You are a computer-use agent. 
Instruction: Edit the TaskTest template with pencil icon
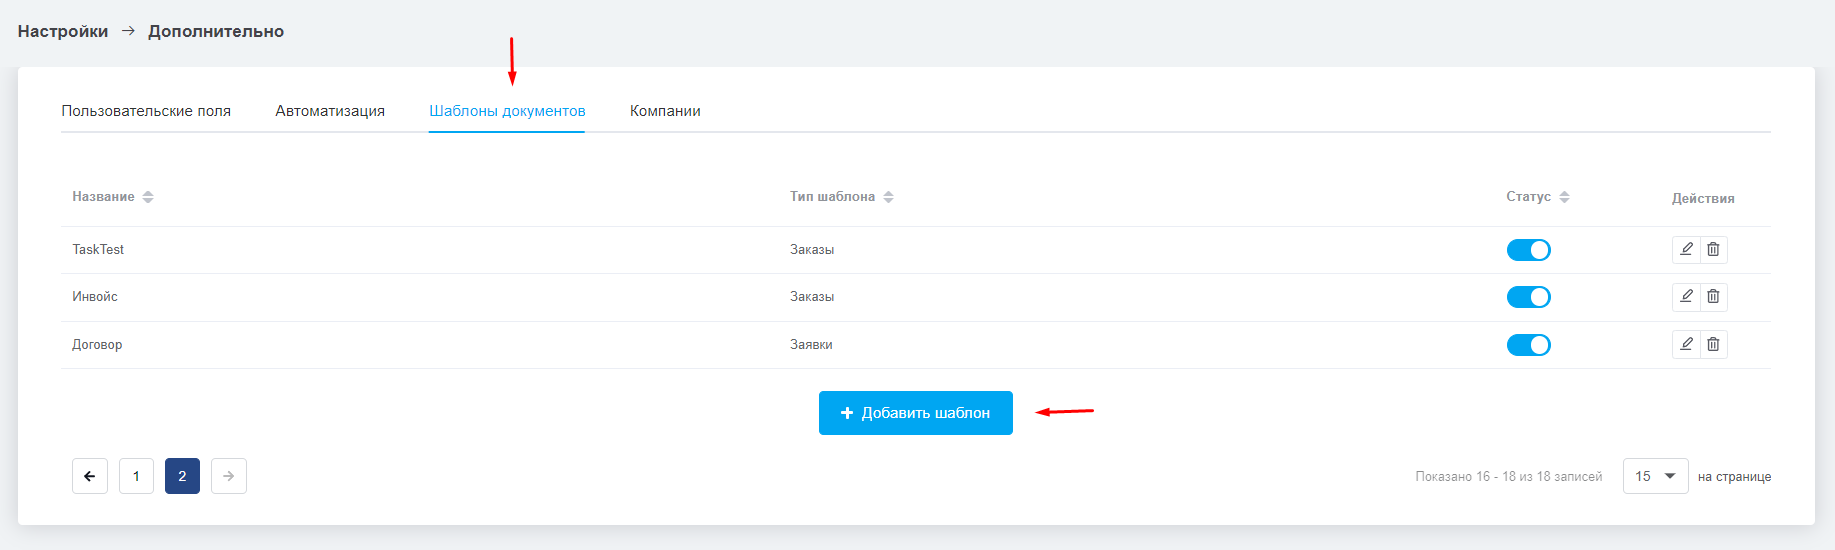(1686, 249)
